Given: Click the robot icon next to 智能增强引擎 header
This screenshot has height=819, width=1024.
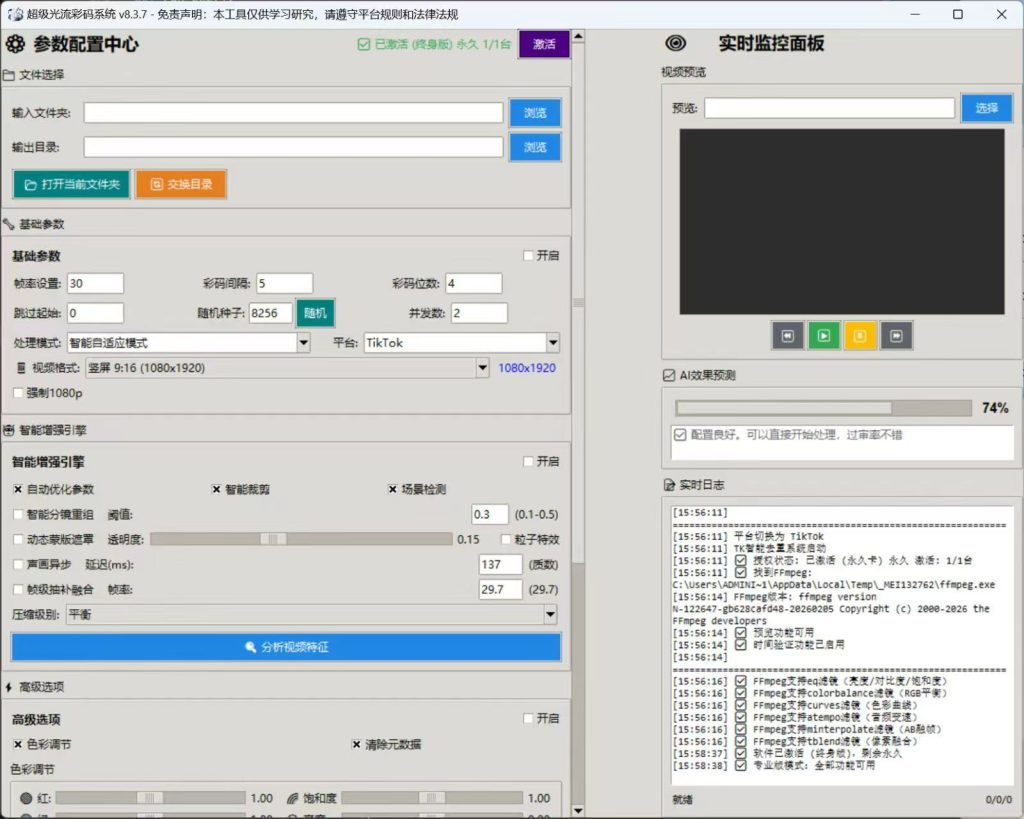Looking at the screenshot, I should pyautogui.click(x=8, y=430).
